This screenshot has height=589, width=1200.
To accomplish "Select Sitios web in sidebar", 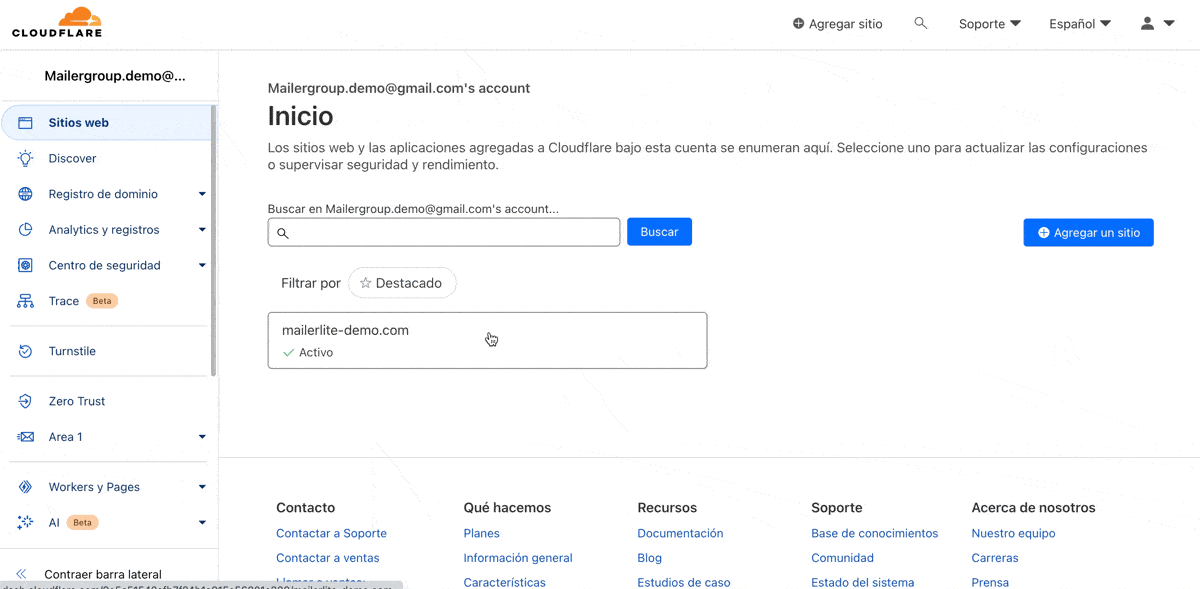I will click(x=107, y=123).
